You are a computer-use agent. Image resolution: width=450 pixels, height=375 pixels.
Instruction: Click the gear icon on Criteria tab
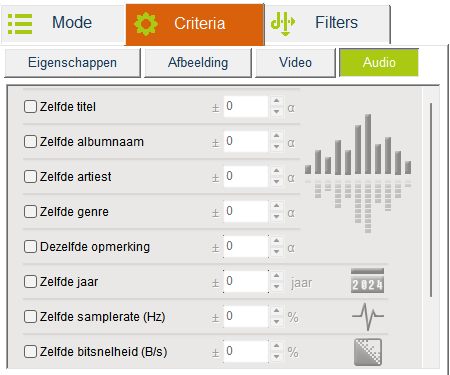146,24
